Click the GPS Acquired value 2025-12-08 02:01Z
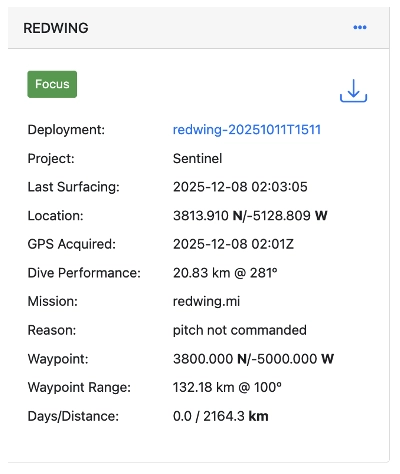This screenshot has height=474, width=400. [x=233, y=244]
